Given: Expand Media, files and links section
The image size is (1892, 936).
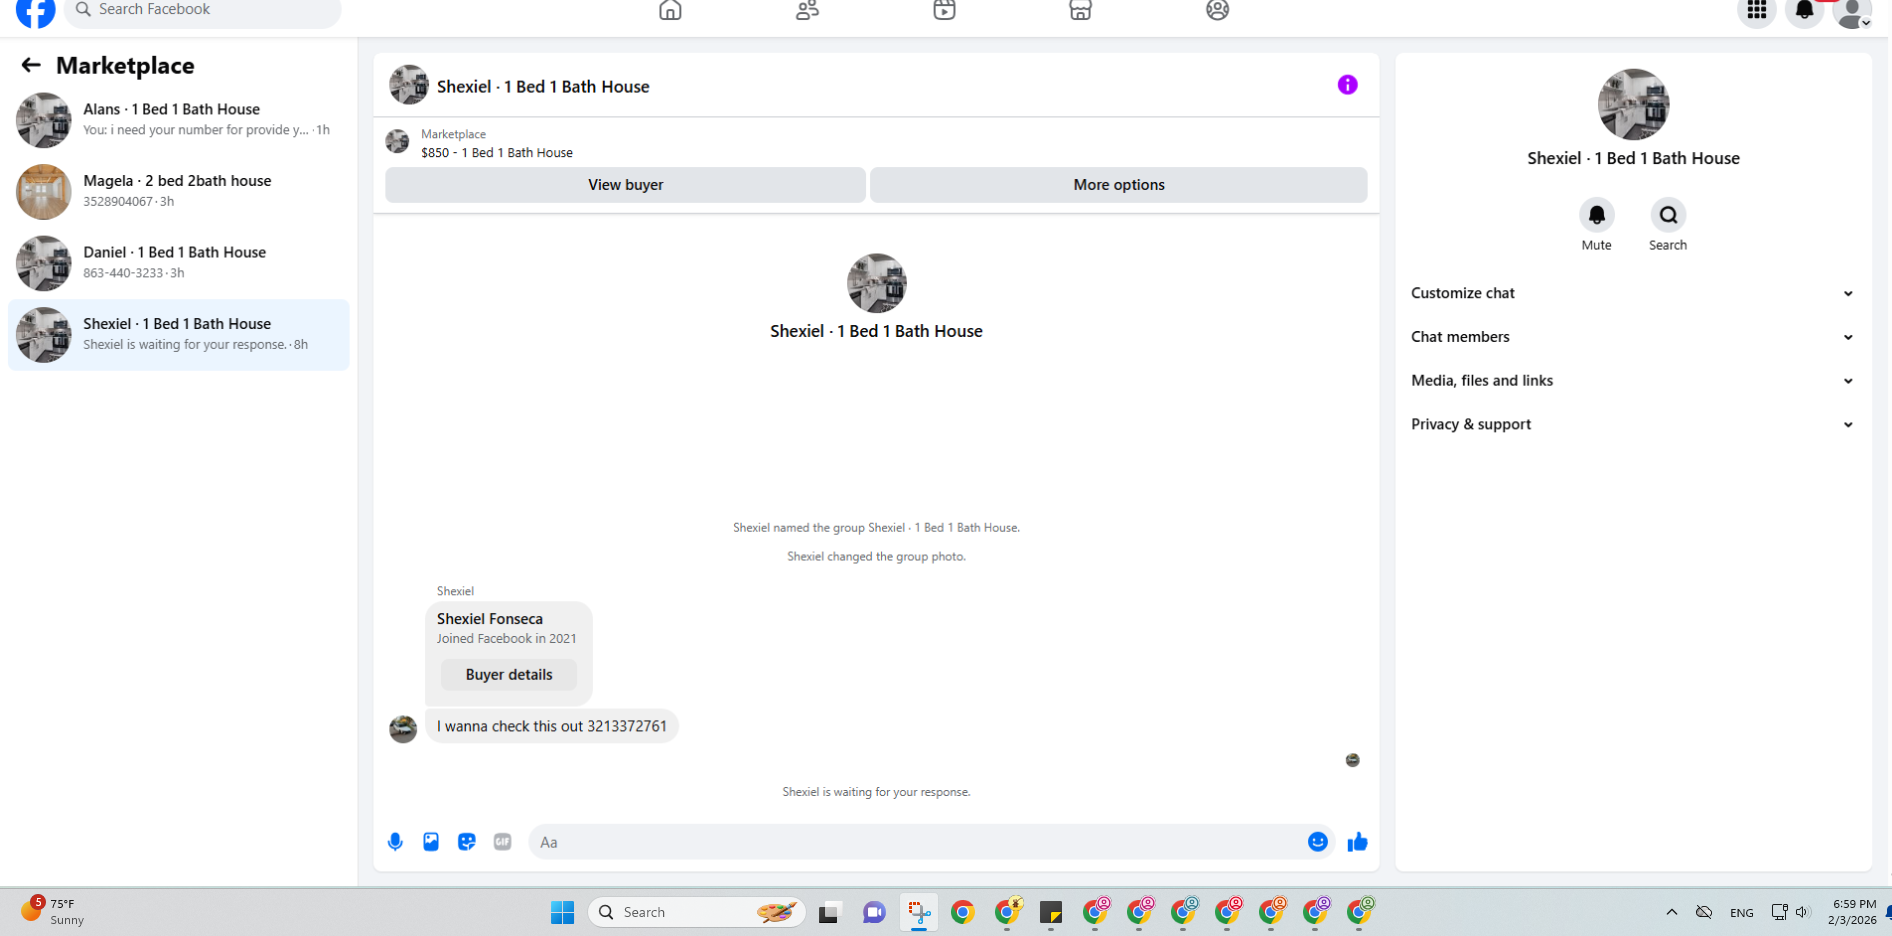Looking at the screenshot, I should click(1633, 381).
